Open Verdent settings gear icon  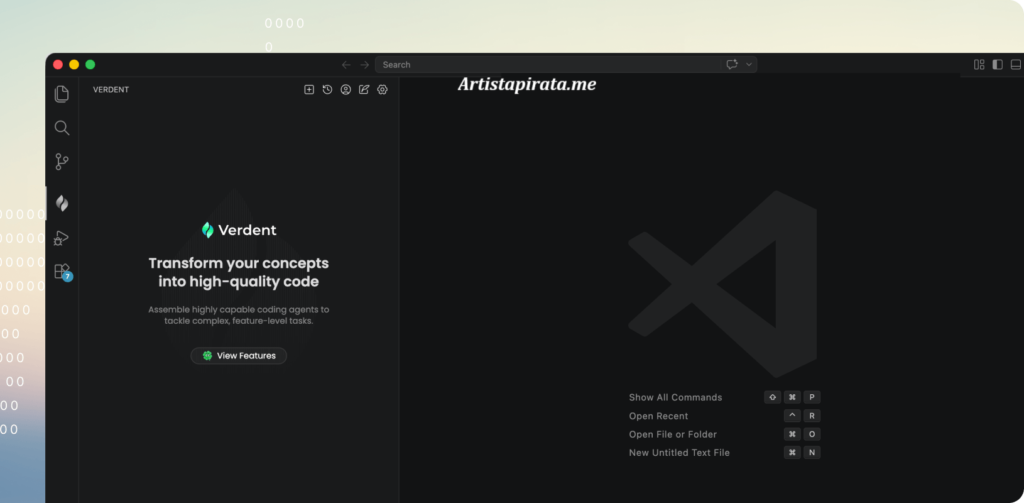click(382, 89)
